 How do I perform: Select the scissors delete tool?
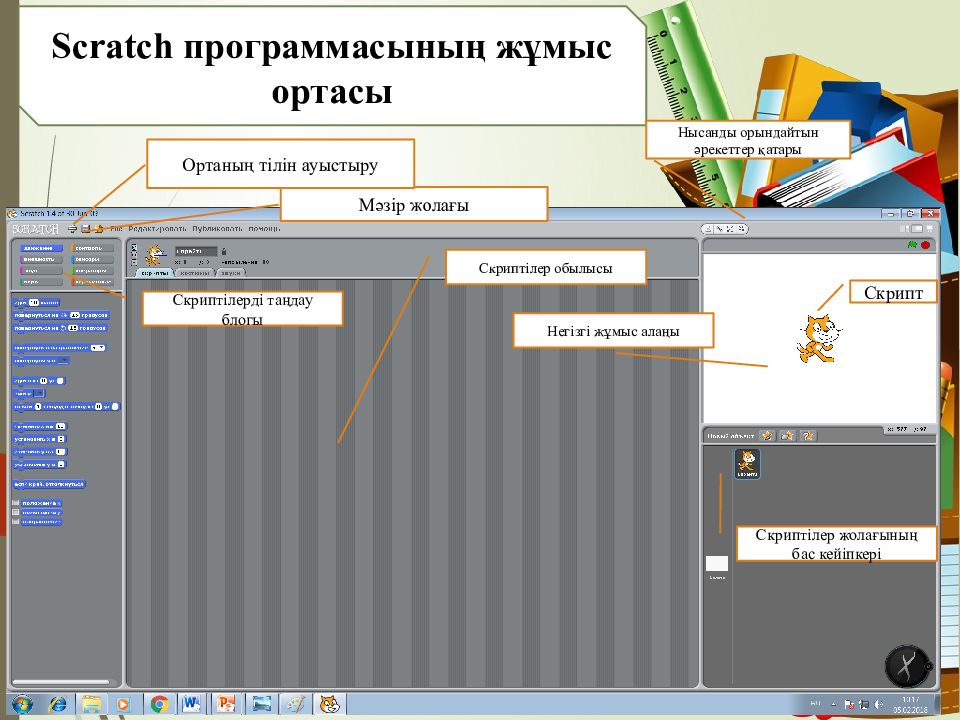(x=720, y=228)
